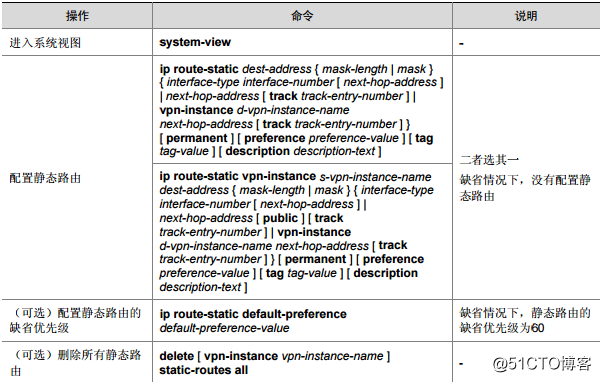The height and width of the screenshot is (382, 601).
Task: Click static-routes all command text
Action: (x=204, y=370)
